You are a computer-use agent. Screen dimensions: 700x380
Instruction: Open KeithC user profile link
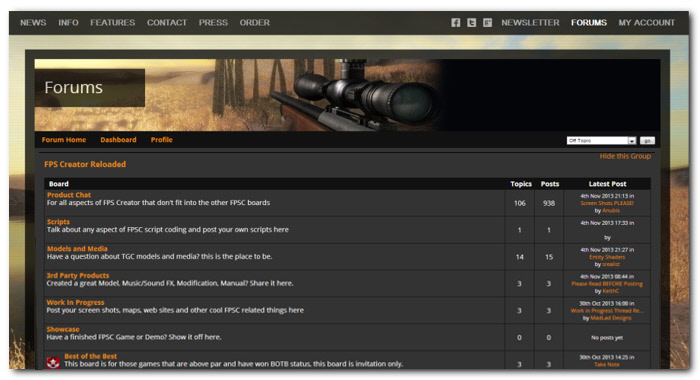click(x=611, y=291)
